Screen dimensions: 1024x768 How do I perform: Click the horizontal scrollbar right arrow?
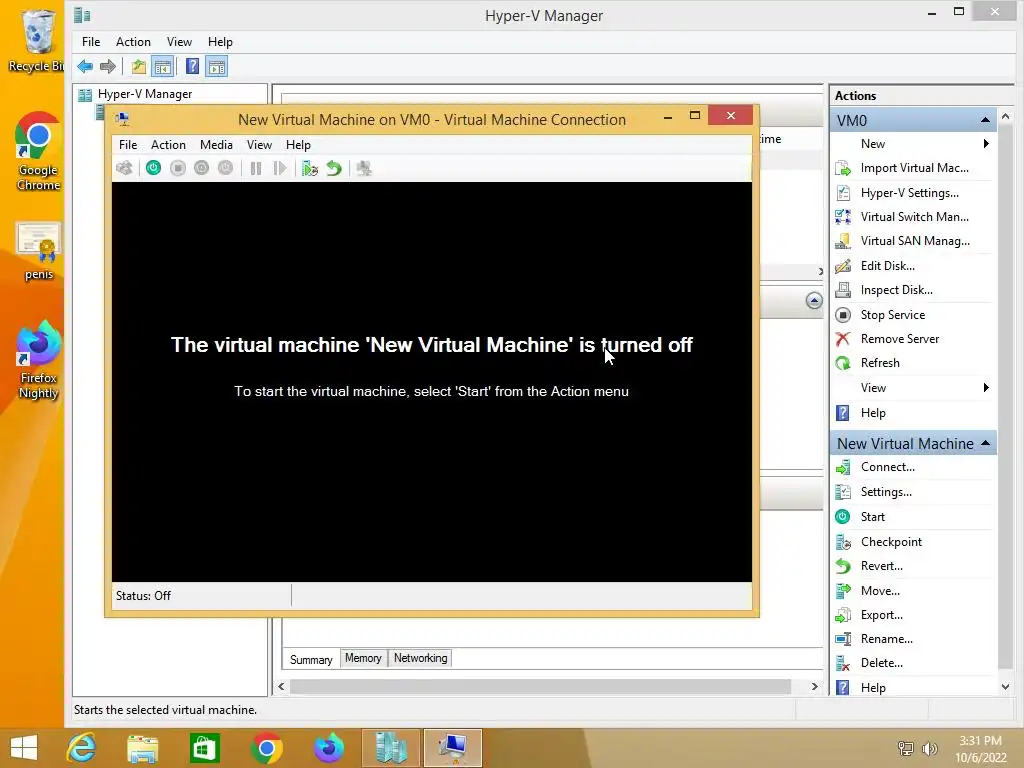tap(814, 686)
